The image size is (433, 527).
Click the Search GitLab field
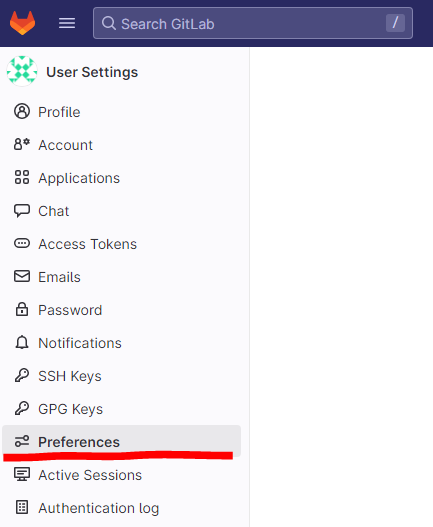pyautogui.click(x=252, y=23)
